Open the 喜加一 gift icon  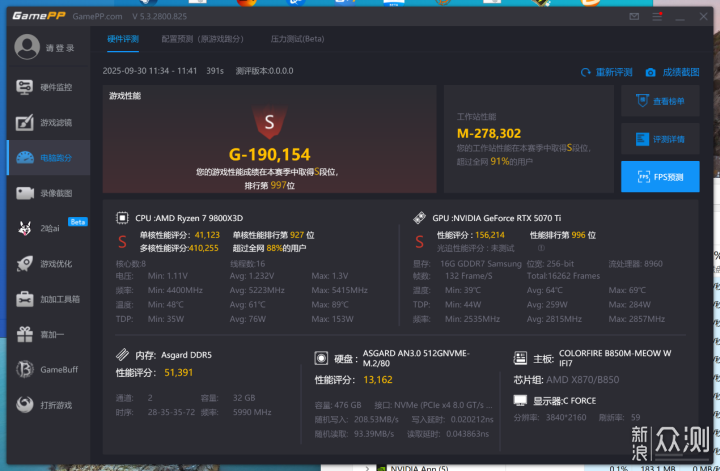tap(25, 334)
